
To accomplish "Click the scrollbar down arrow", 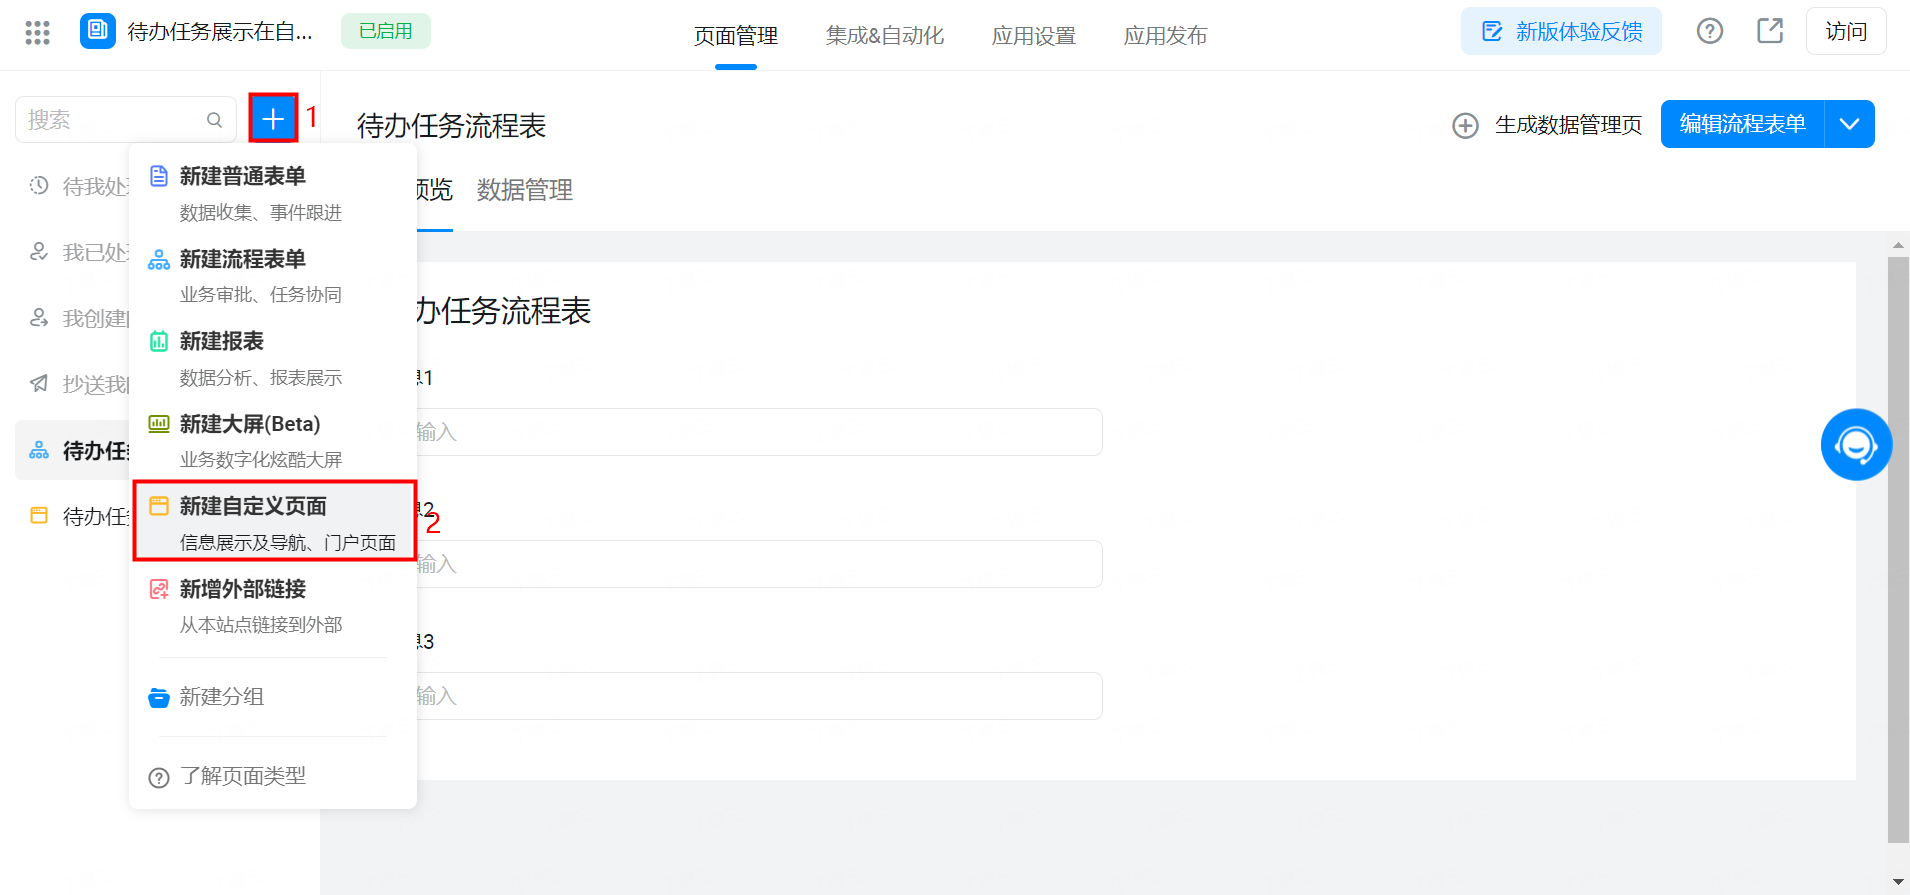I will (x=1898, y=881).
